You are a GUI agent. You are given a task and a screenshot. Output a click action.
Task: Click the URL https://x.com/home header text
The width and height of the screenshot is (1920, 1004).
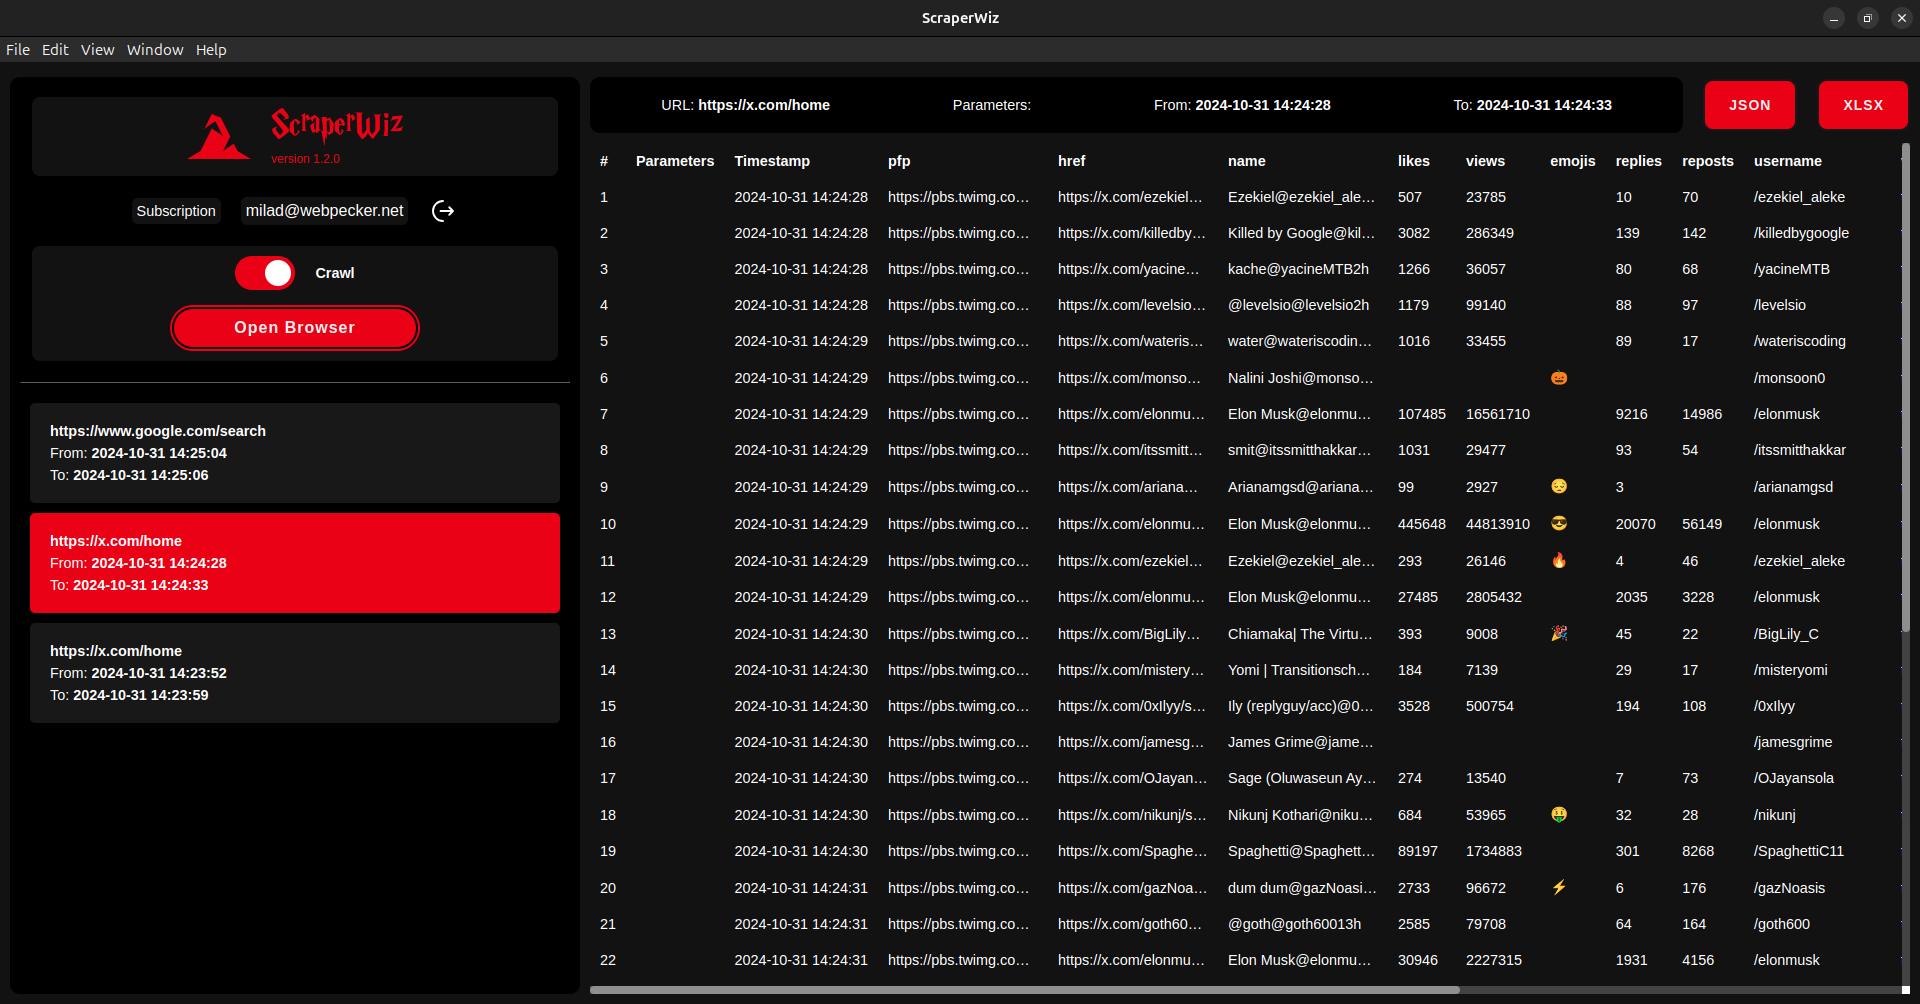pyautogui.click(x=745, y=105)
